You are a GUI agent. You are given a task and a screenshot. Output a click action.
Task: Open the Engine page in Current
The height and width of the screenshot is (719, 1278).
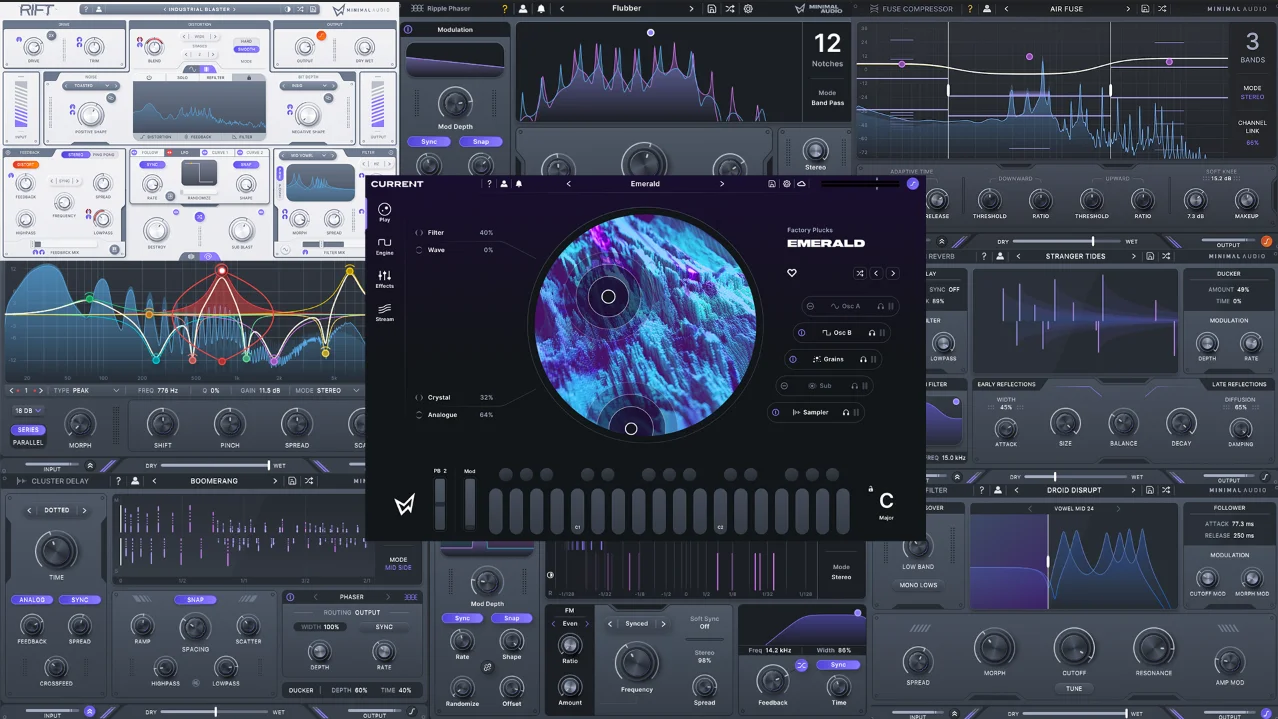coord(384,246)
